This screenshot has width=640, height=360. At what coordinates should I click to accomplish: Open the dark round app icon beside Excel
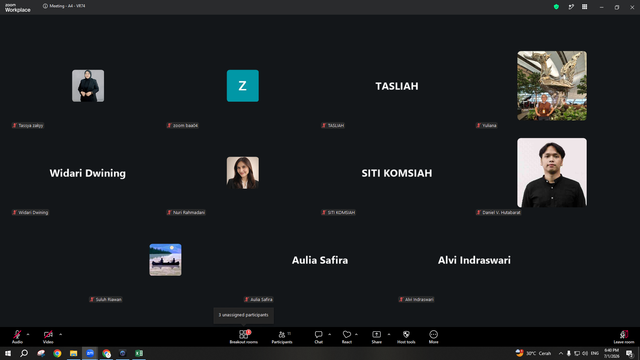(x=122, y=353)
